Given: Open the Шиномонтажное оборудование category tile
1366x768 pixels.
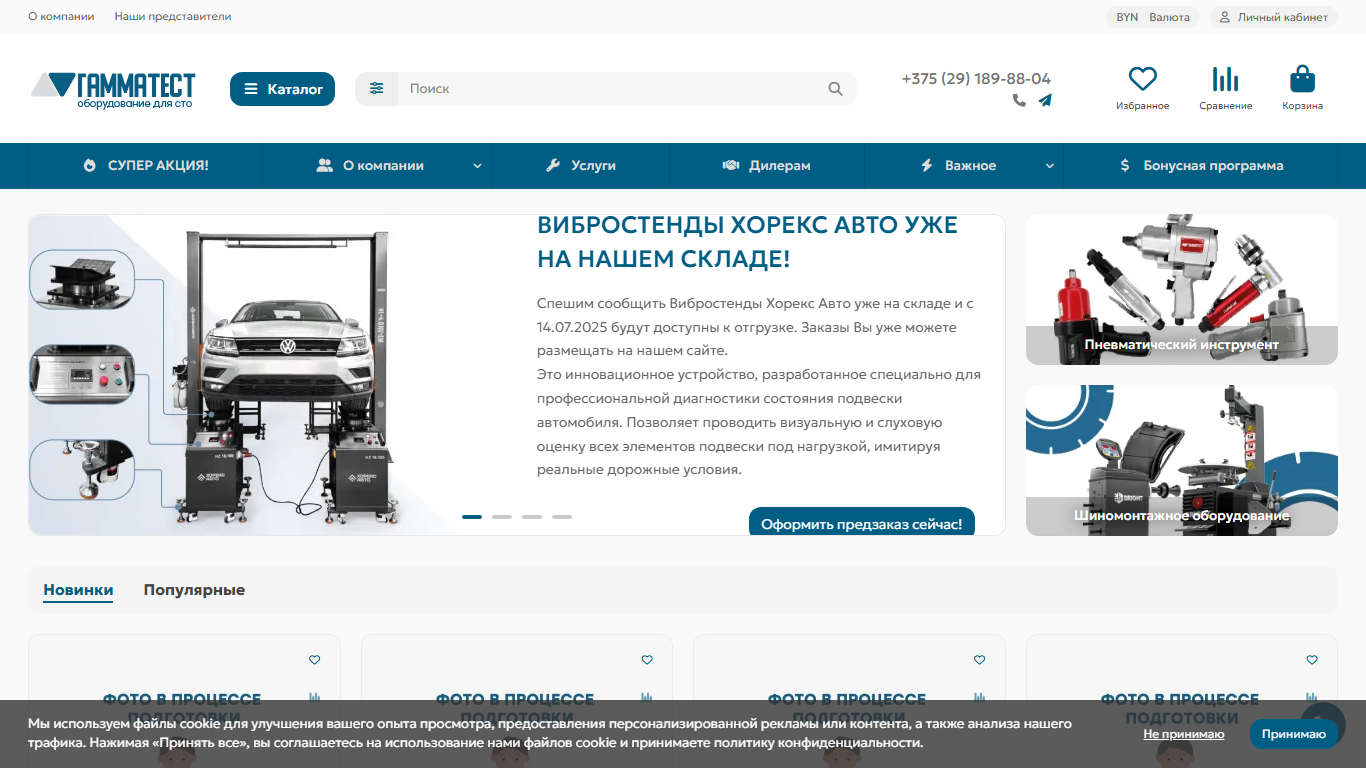Looking at the screenshot, I should [1182, 460].
